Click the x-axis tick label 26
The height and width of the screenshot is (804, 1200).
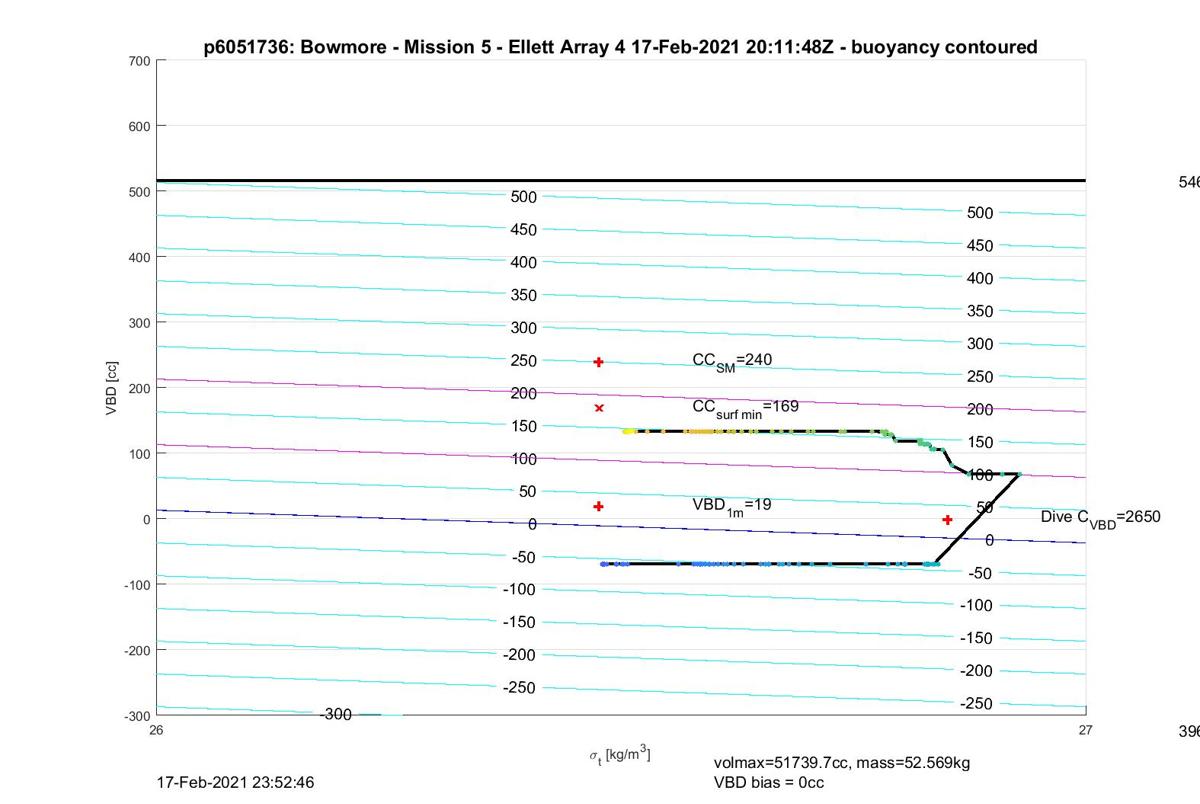pos(156,730)
